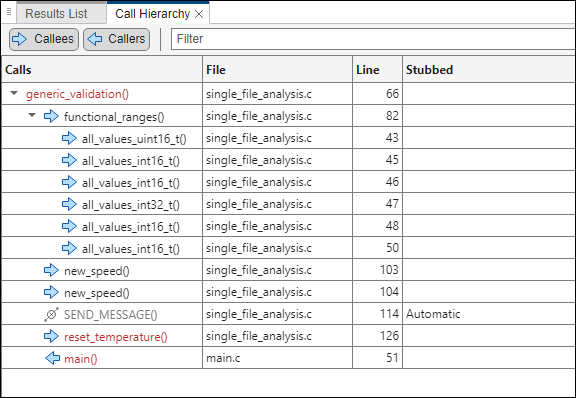576x398 pixels.
Task: Click callee arrow icon for functional_ranges()
Action: click(51, 116)
